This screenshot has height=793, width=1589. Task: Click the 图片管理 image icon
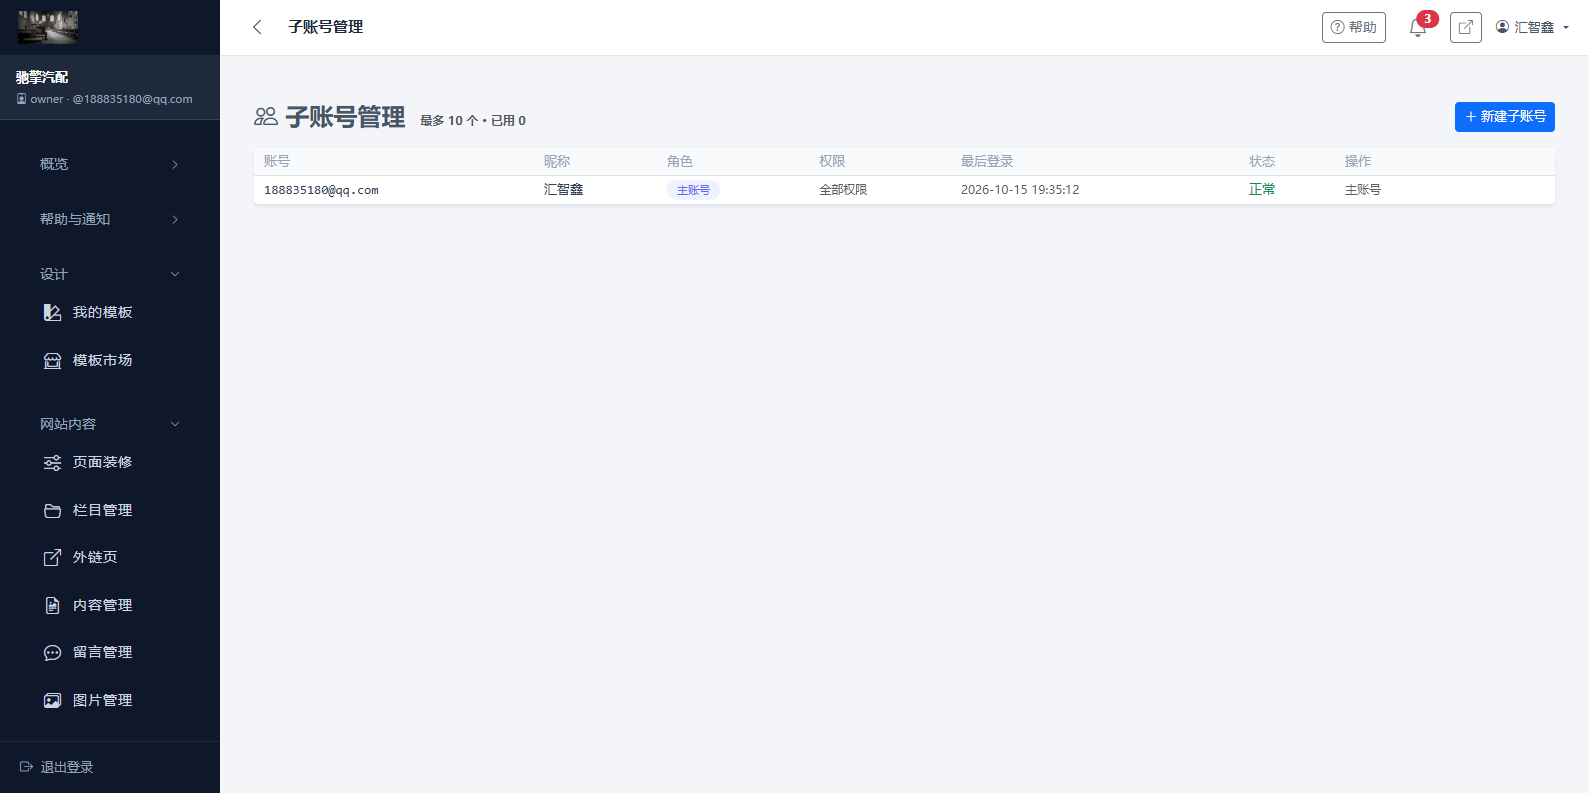53,701
